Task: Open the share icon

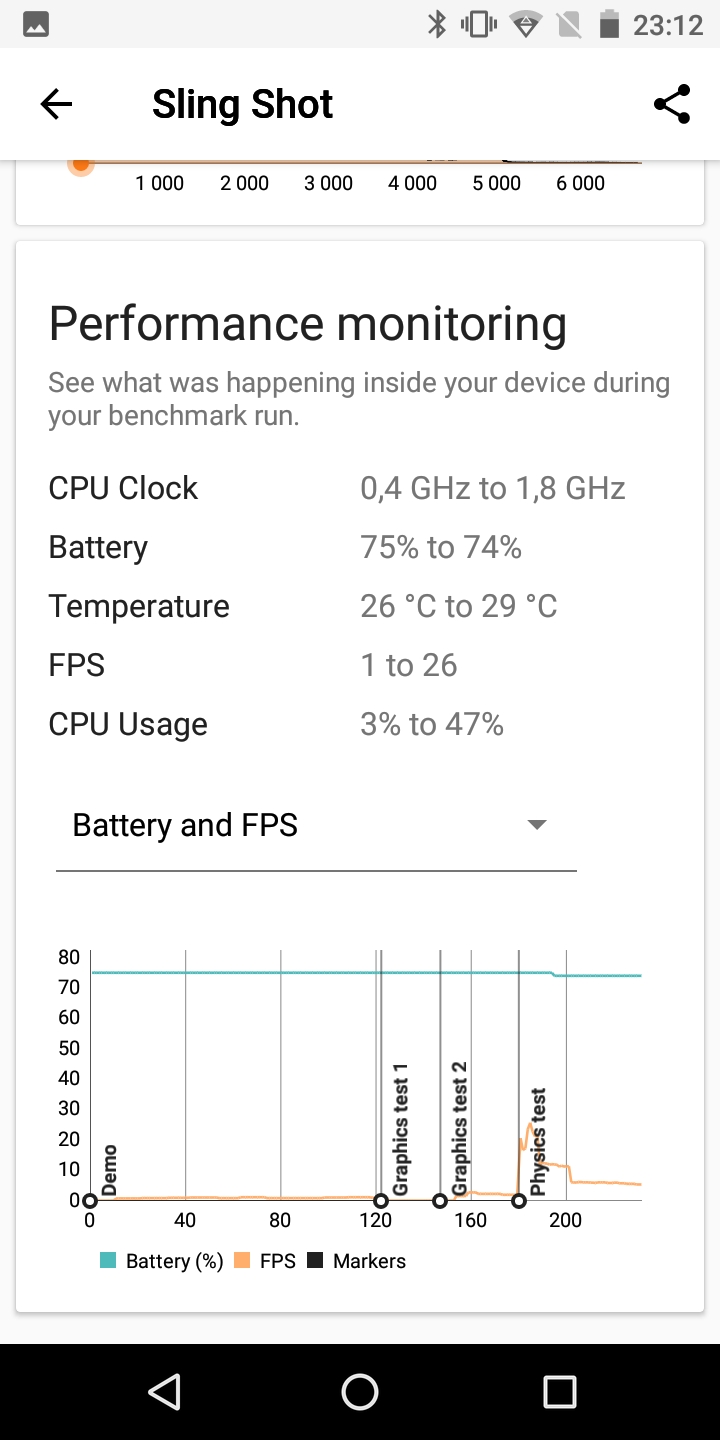Action: tap(672, 104)
